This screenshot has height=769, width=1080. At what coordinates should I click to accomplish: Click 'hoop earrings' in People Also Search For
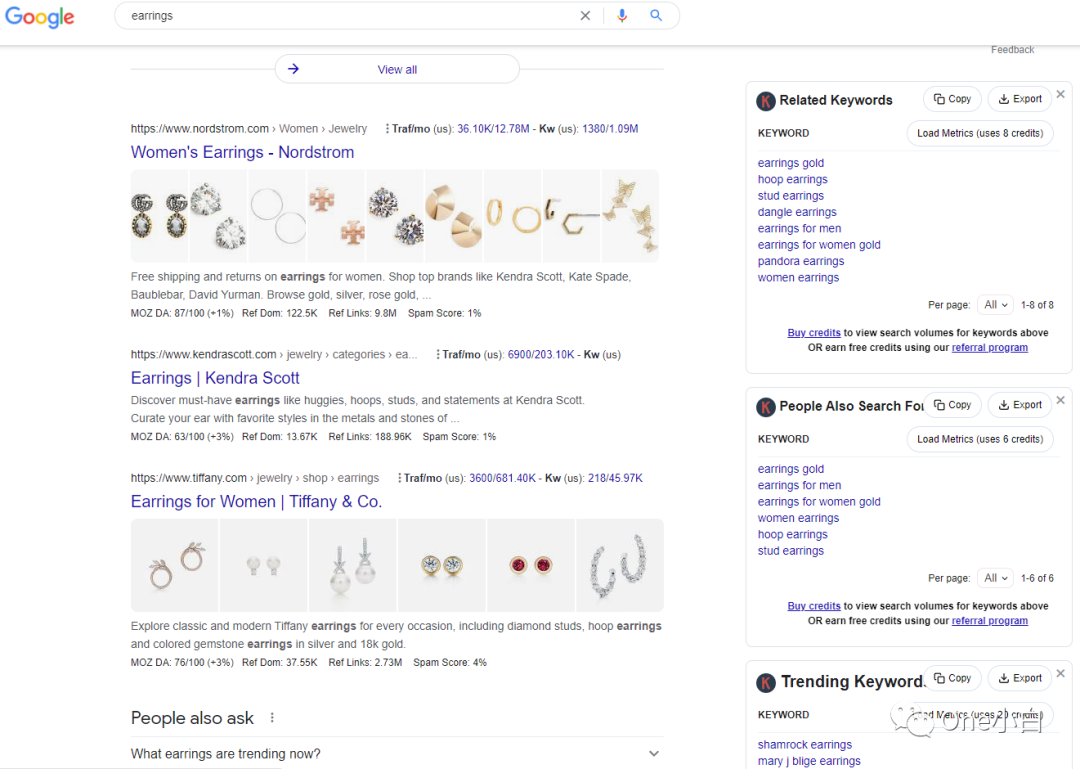793,534
